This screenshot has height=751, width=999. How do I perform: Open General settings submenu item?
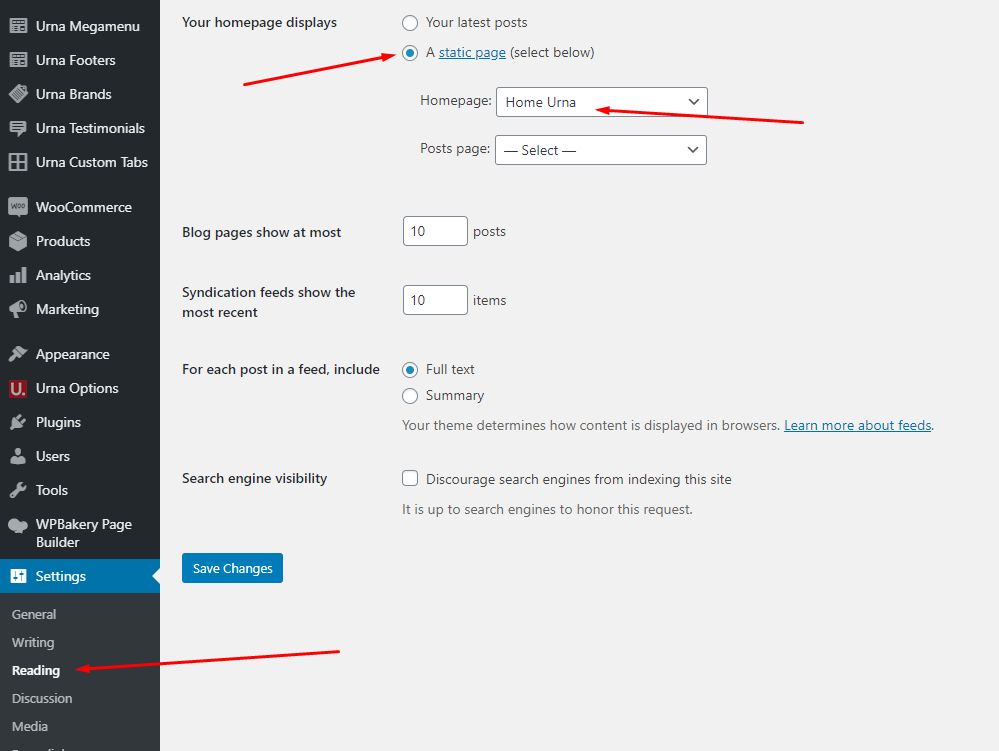click(34, 614)
